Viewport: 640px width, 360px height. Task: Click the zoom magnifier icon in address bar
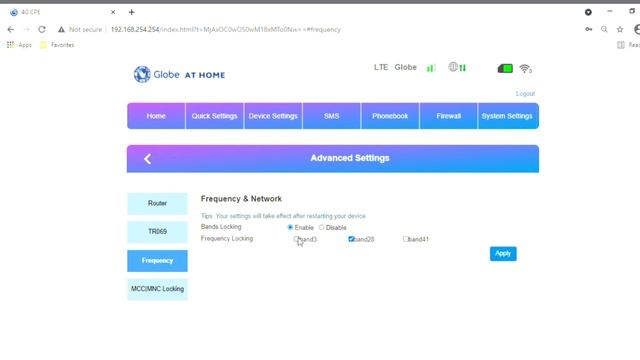point(604,29)
